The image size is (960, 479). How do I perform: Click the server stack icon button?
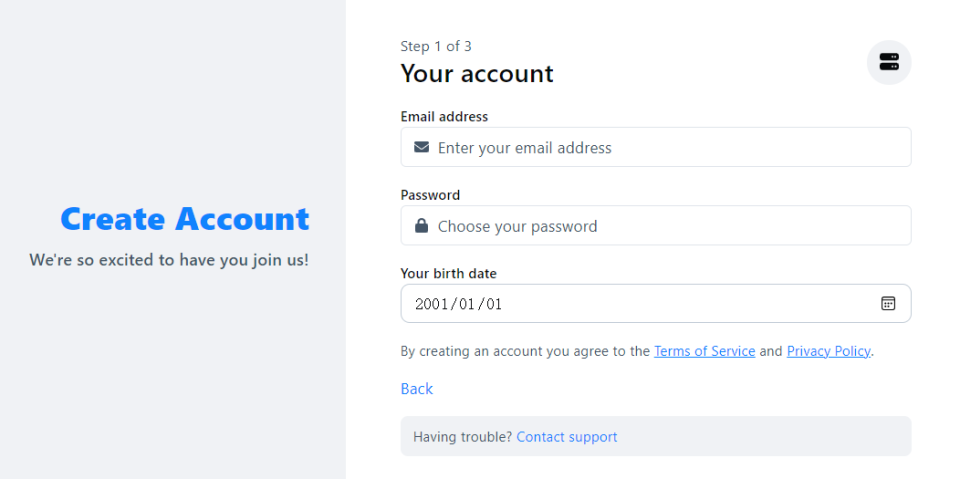pos(889,62)
